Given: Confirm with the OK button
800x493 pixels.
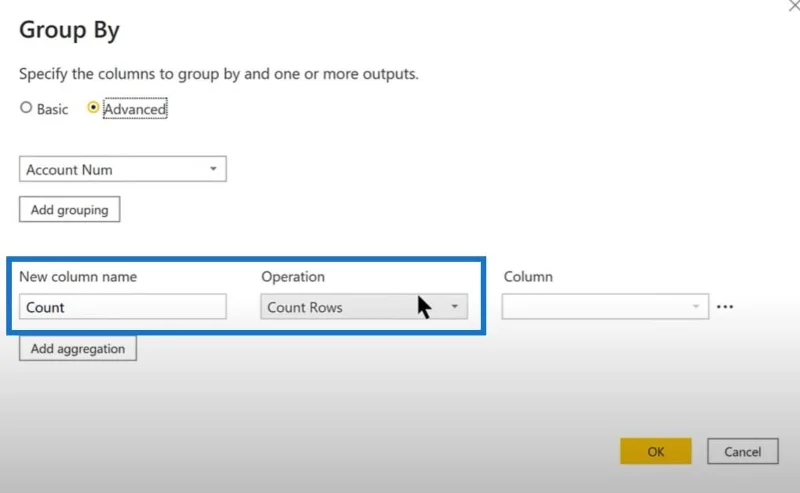Looking at the screenshot, I should 656,451.
